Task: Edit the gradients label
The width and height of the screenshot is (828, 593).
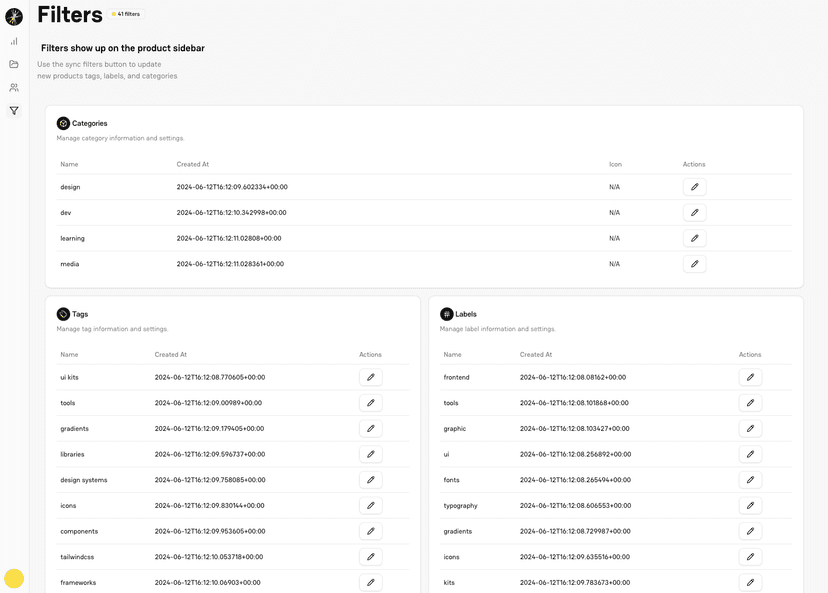Action: pos(750,531)
